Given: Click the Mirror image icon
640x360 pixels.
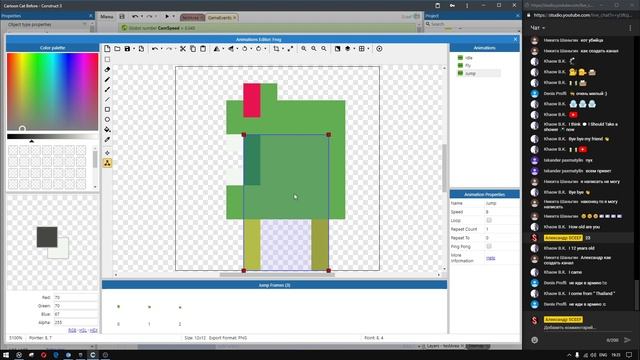Looking at the screenshot, I should pos(216,49).
